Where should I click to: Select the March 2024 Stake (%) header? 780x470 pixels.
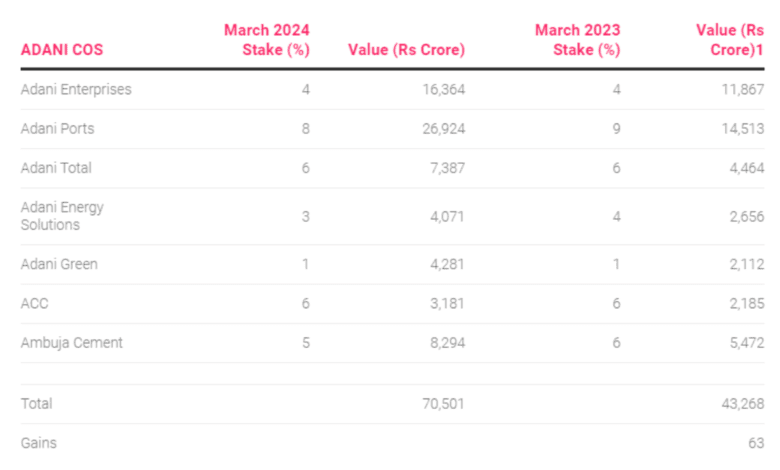[267, 40]
